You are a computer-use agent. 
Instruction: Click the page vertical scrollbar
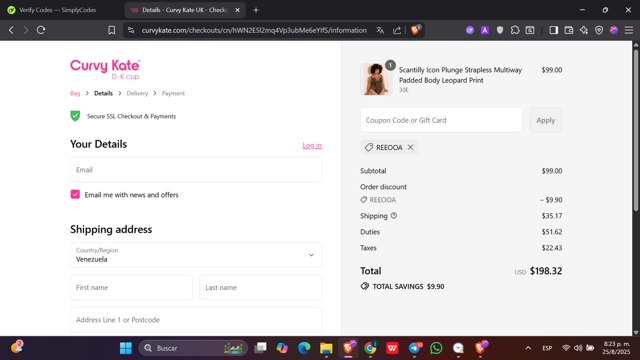[636, 131]
